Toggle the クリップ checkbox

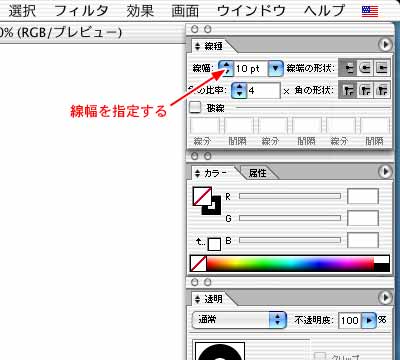click(x=321, y=356)
